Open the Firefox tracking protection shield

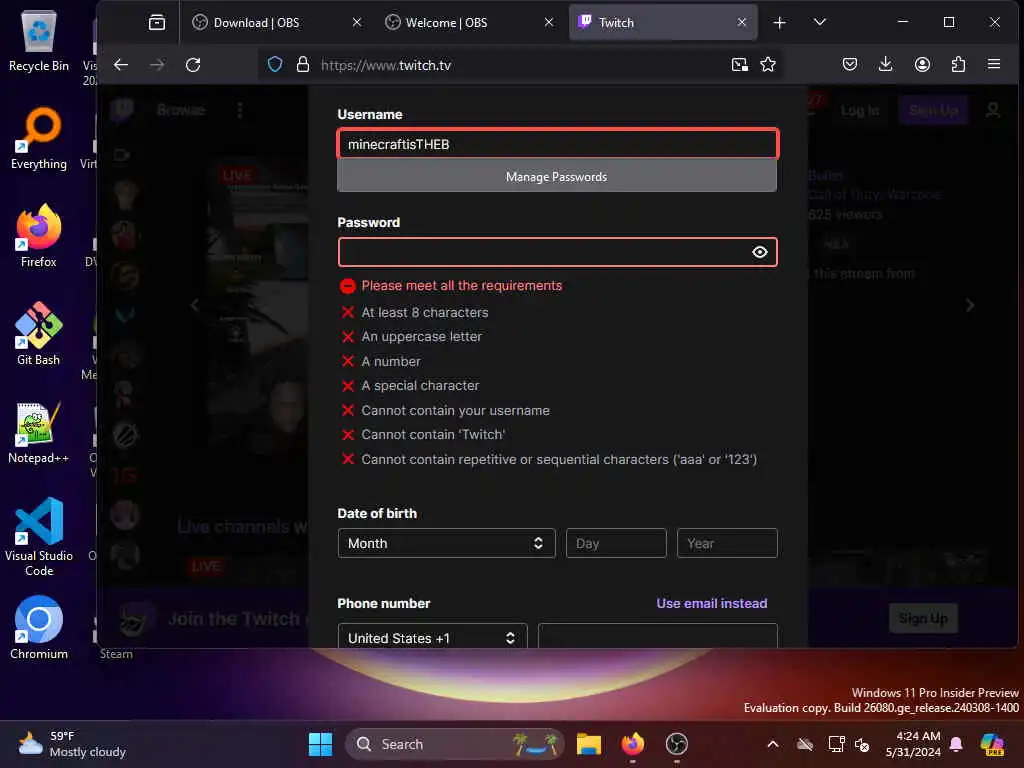275,65
